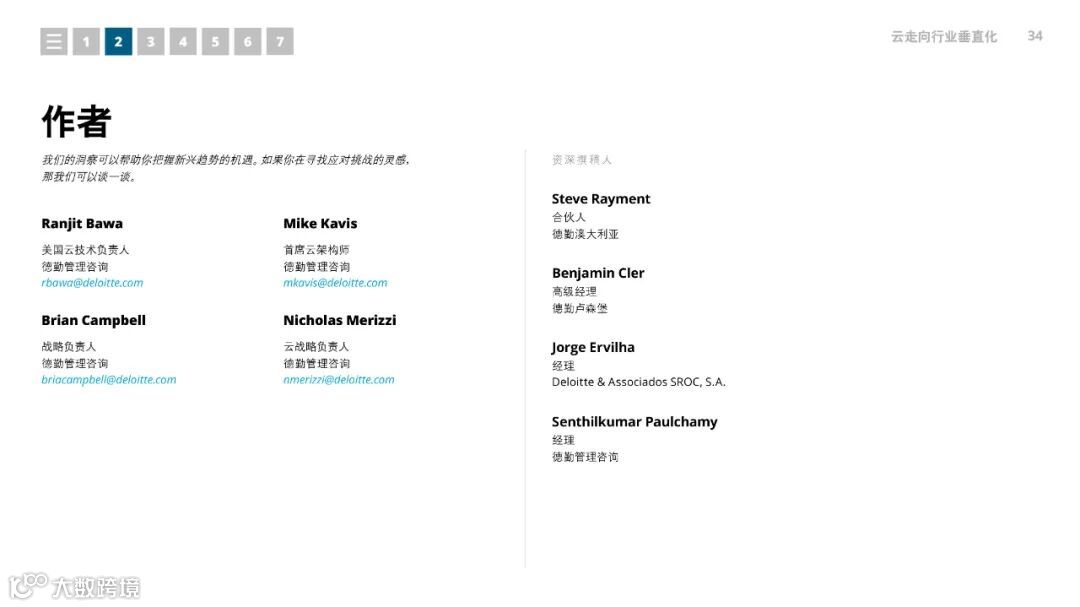Click Deloitte & Associados SROC, S.A. text
Screen dimensions: 1080x607
638,382
